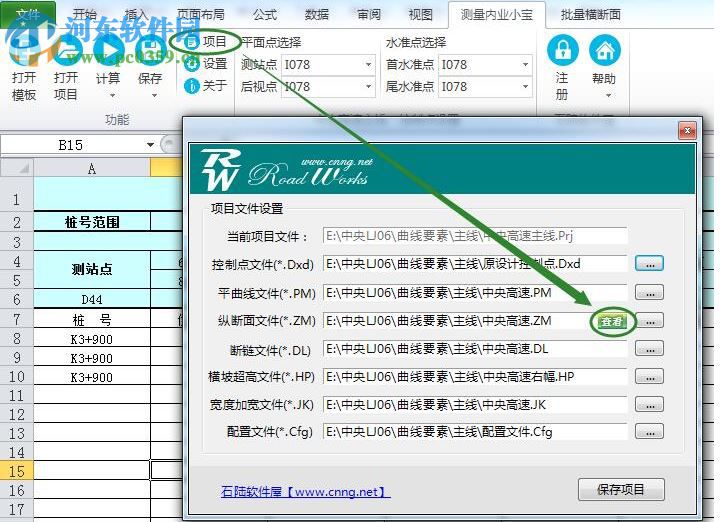Click the 计算 play icon
The height and width of the screenshot is (522, 722).
(108, 50)
